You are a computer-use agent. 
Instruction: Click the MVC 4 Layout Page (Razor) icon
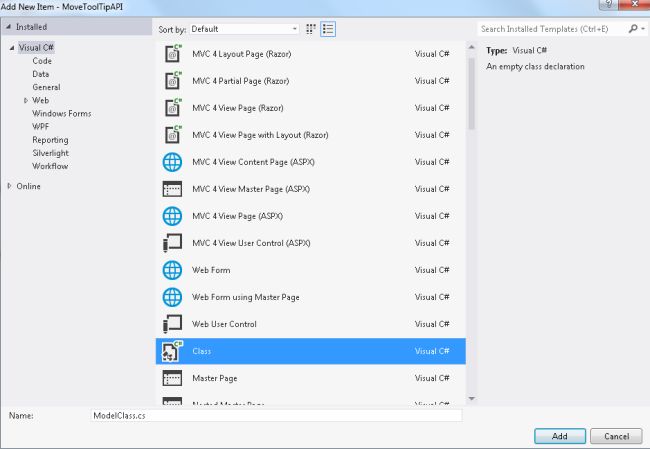172,53
